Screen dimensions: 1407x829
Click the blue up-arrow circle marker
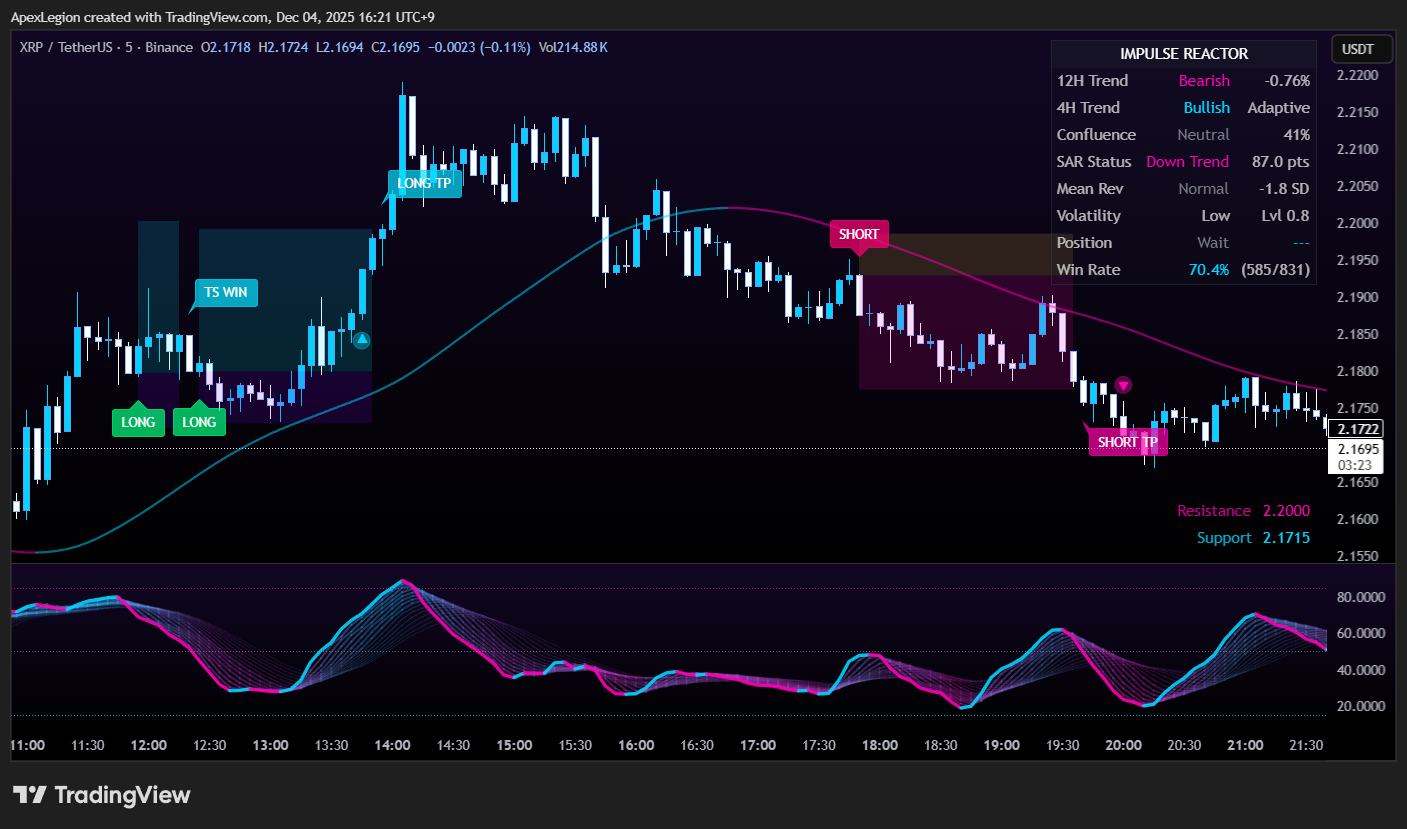tap(362, 340)
